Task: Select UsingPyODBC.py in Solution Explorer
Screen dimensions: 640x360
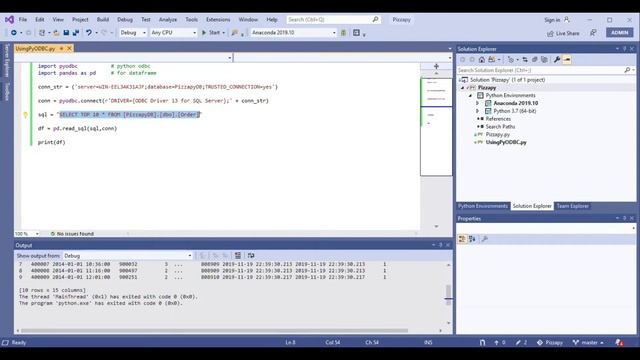Action: pos(506,142)
